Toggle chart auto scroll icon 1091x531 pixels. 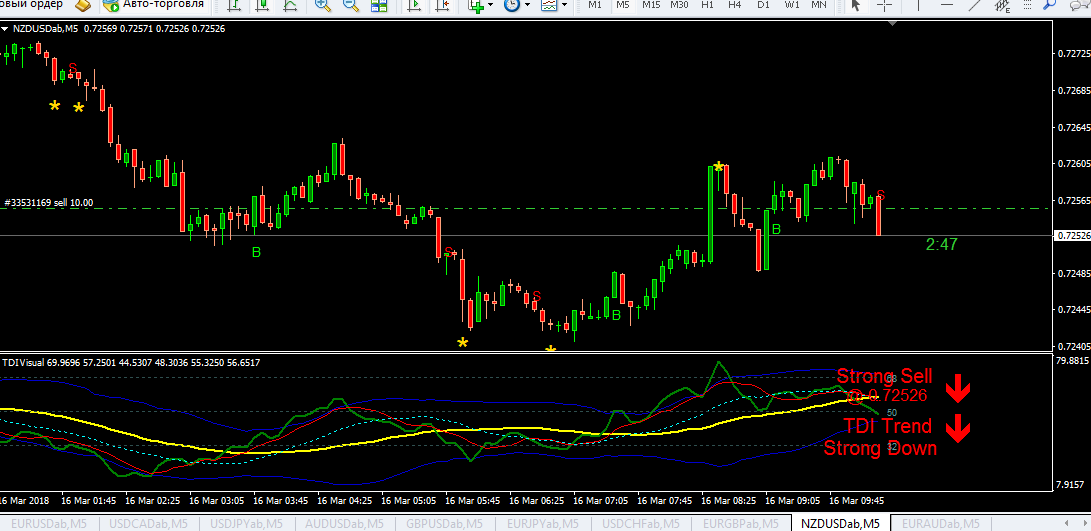pyautogui.click(x=415, y=6)
